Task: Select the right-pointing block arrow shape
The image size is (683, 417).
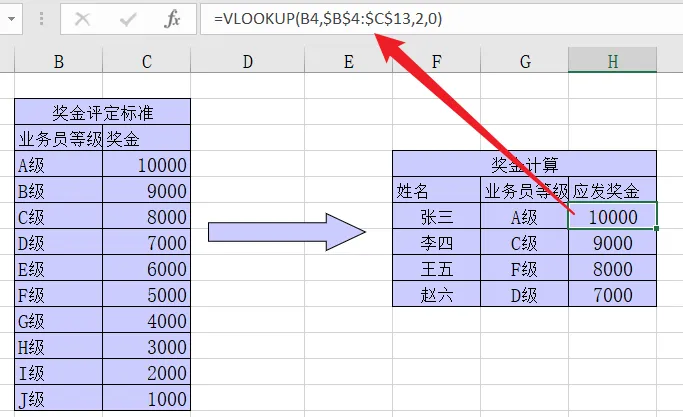Action: [x=285, y=232]
